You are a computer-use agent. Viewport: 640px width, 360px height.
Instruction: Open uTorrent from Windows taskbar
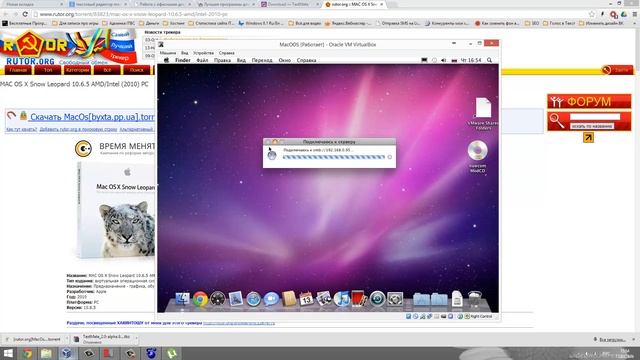click(172, 353)
